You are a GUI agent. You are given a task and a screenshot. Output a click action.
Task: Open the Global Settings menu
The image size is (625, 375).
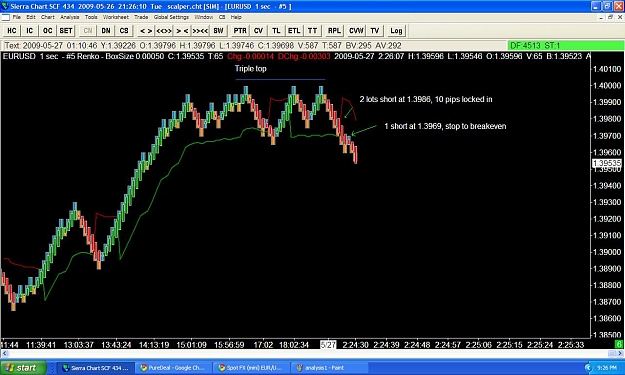coord(171,17)
